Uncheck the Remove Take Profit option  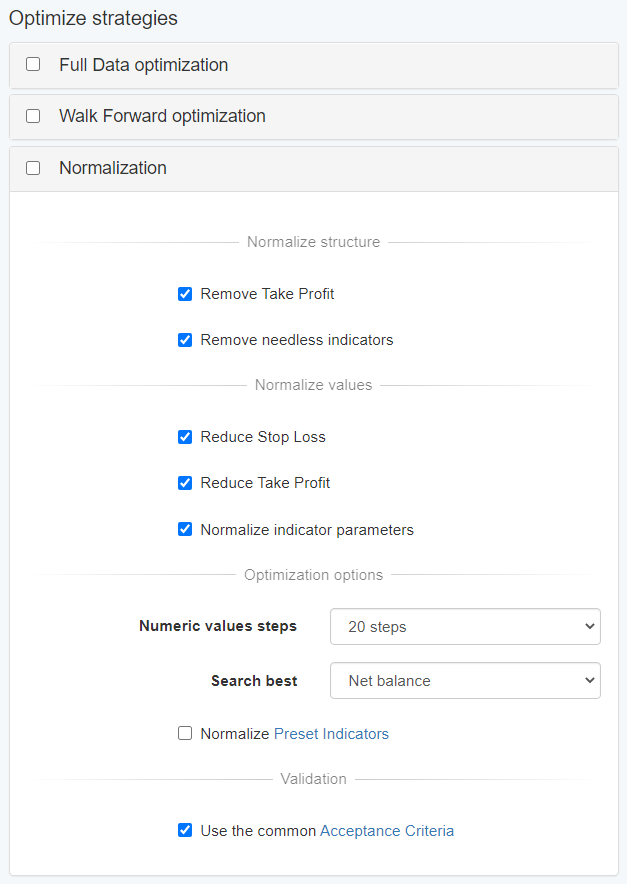coord(185,294)
